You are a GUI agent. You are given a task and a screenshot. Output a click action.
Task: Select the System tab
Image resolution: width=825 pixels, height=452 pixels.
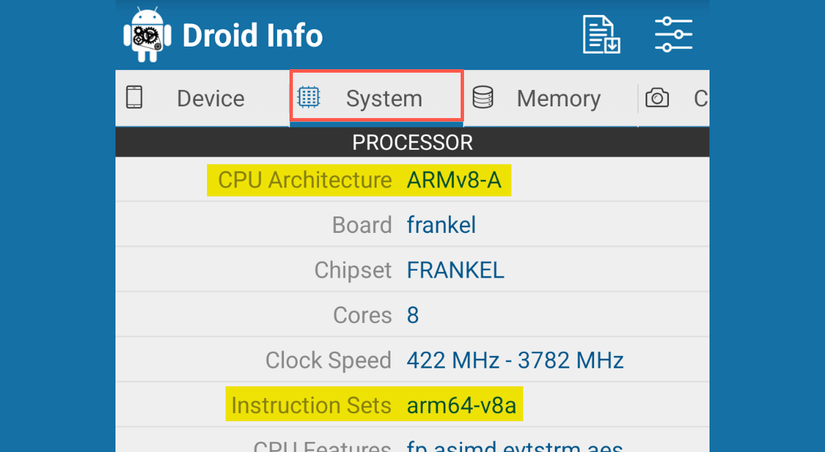click(384, 99)
